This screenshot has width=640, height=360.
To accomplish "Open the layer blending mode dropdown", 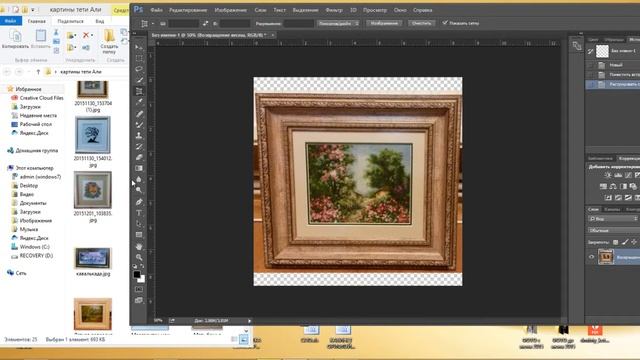I will tap(613, 230).
